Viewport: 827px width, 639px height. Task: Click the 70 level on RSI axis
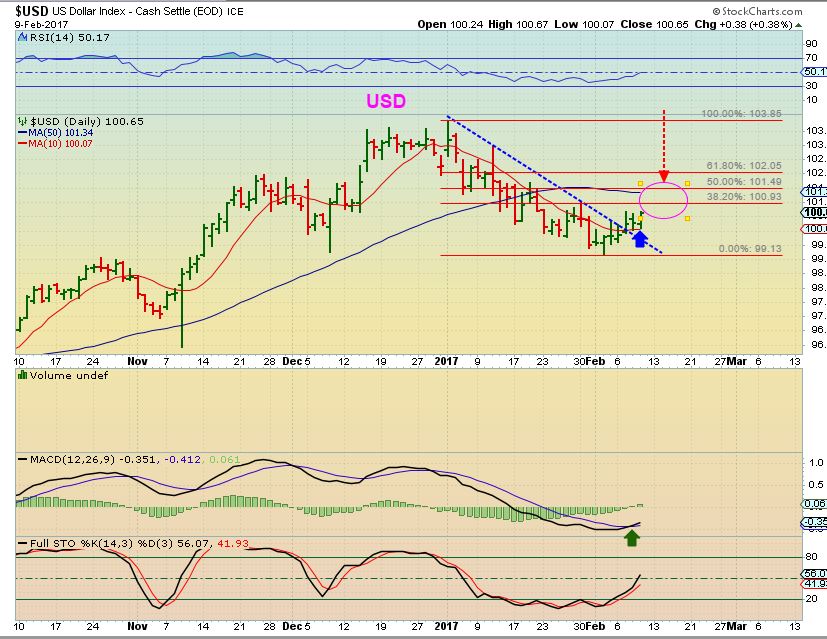[812, 57]
